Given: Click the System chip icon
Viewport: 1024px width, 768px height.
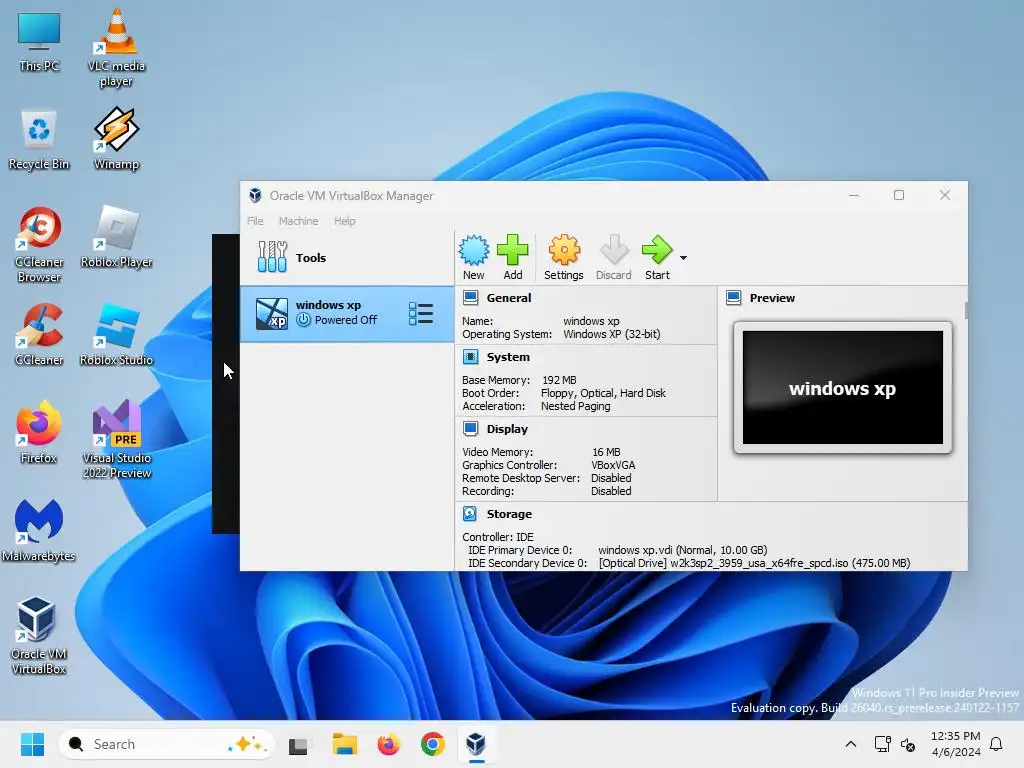Looking at the screenshot, I should (x=470, y=357).
